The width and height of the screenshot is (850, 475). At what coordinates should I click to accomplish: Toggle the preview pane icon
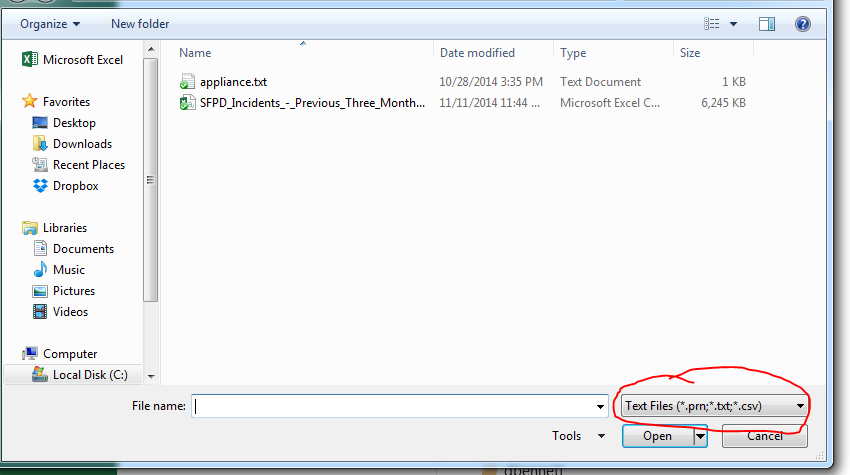click(x=767, y=24)
